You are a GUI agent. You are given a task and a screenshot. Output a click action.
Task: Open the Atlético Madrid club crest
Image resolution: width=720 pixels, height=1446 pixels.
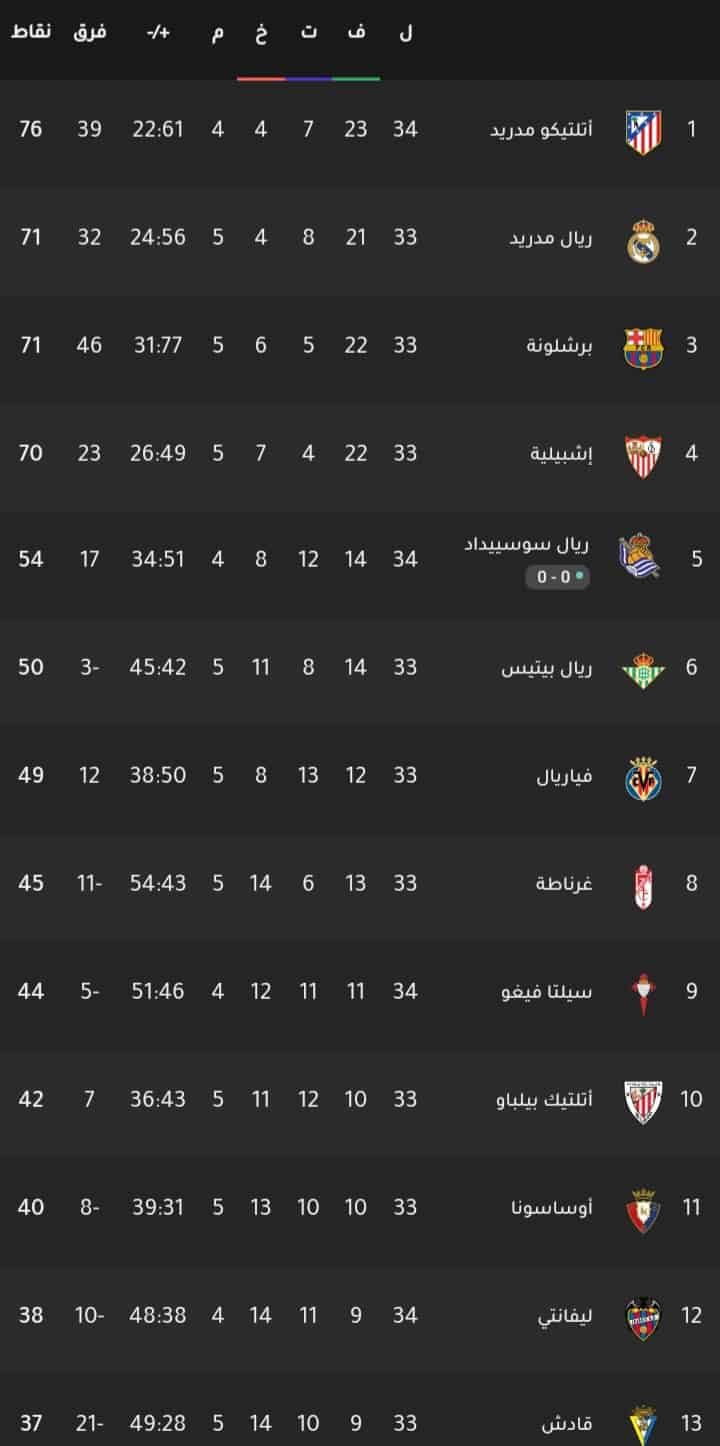tap(643, 131)
